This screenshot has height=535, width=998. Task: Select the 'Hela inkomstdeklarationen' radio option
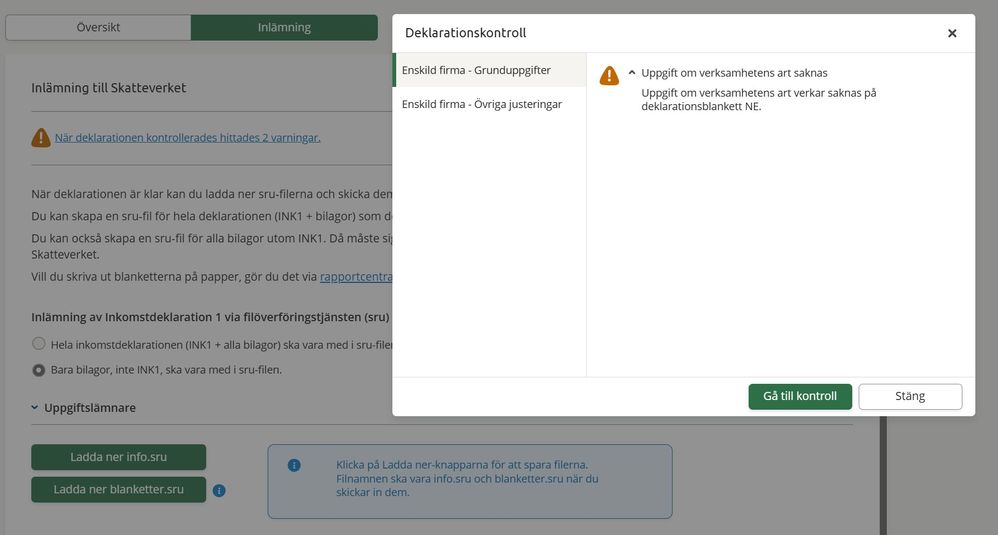point(39,344)
